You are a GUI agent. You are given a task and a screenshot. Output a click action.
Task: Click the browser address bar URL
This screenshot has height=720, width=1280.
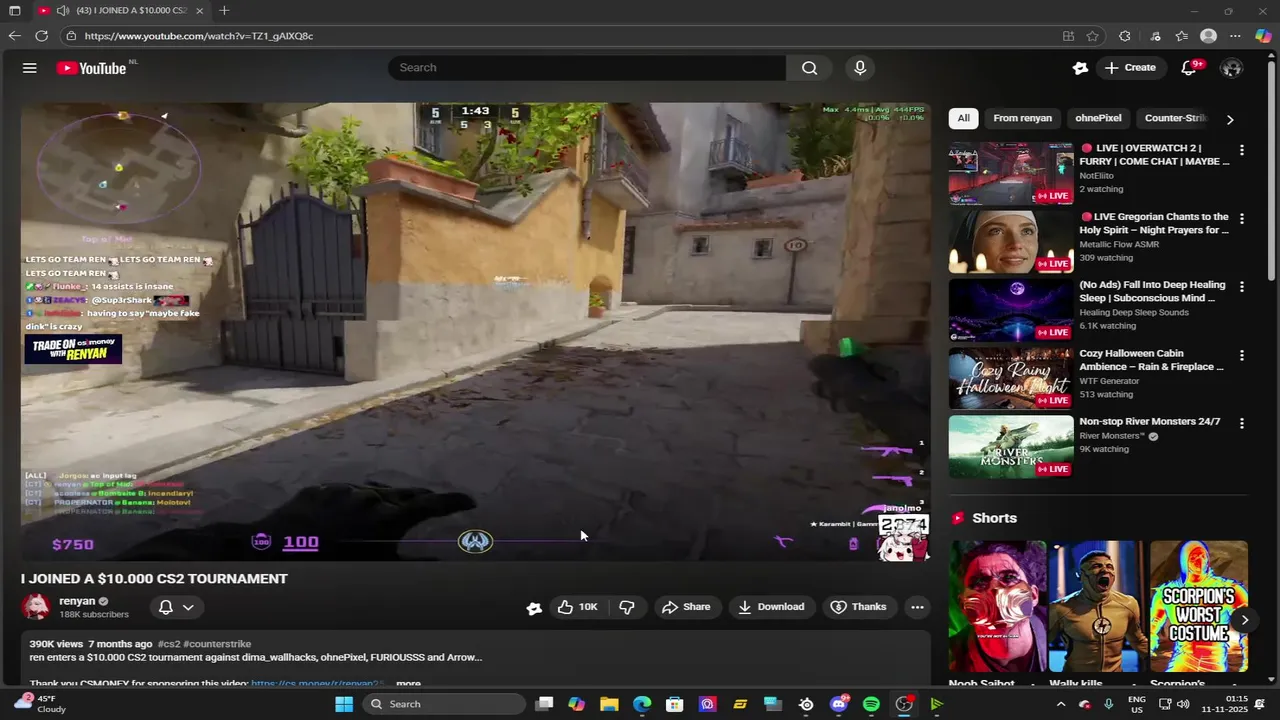[199, 36]
